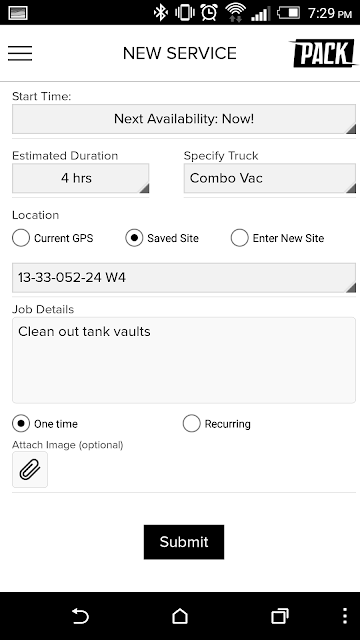Open the recent apps switcher
This screenshot has height=640, width=360.
coord(280,616)
